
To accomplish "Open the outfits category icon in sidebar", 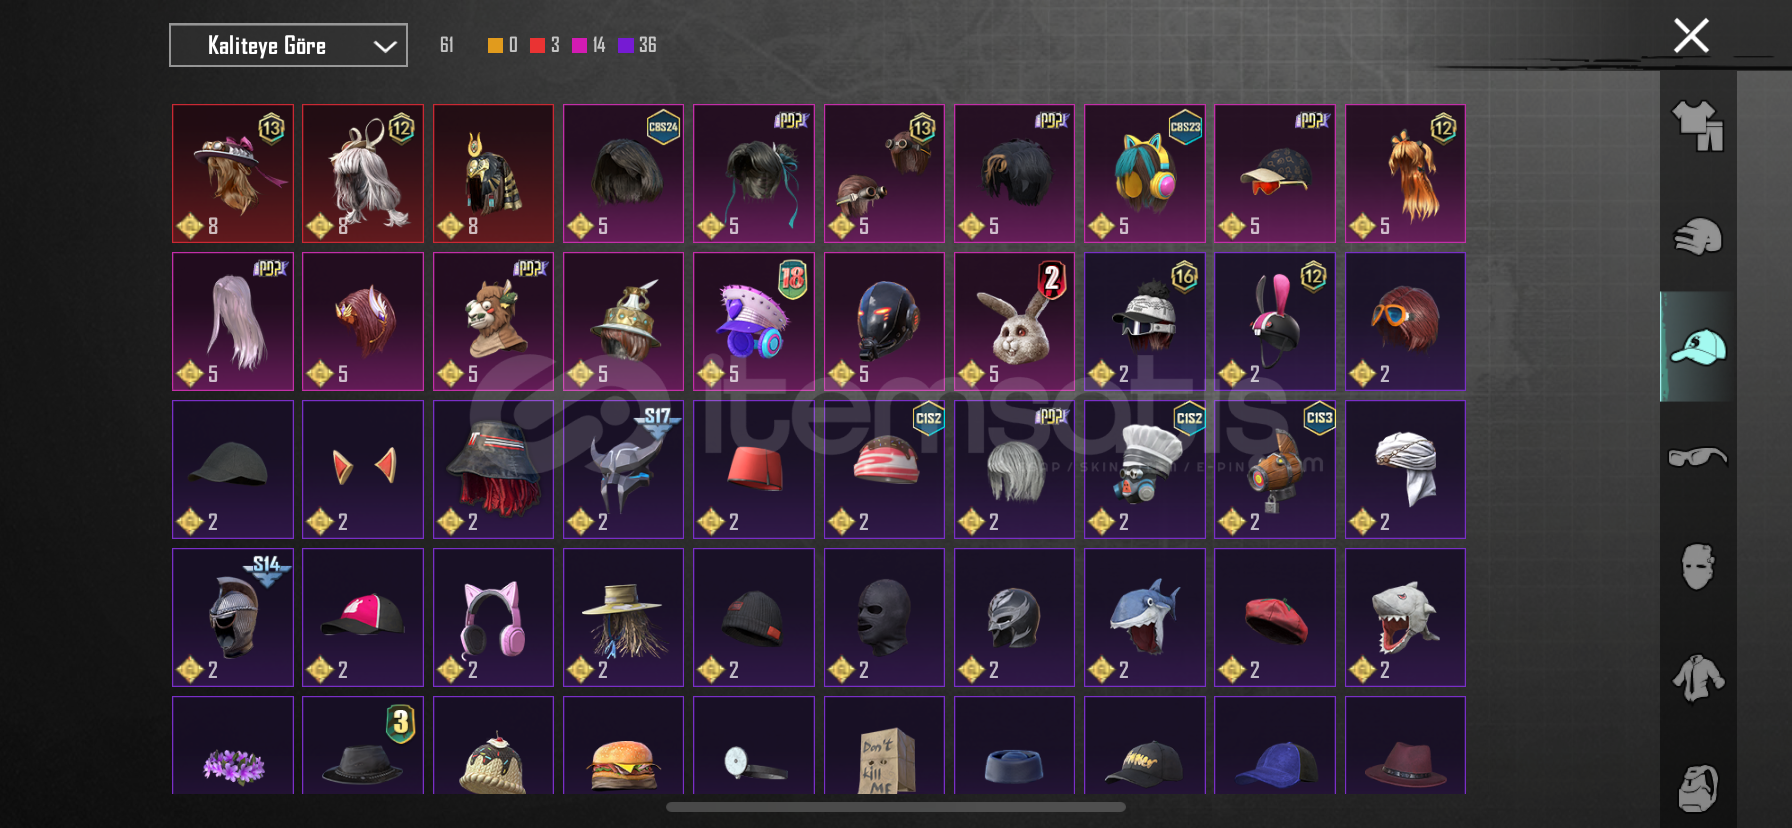I will (x=1698, y=126).
